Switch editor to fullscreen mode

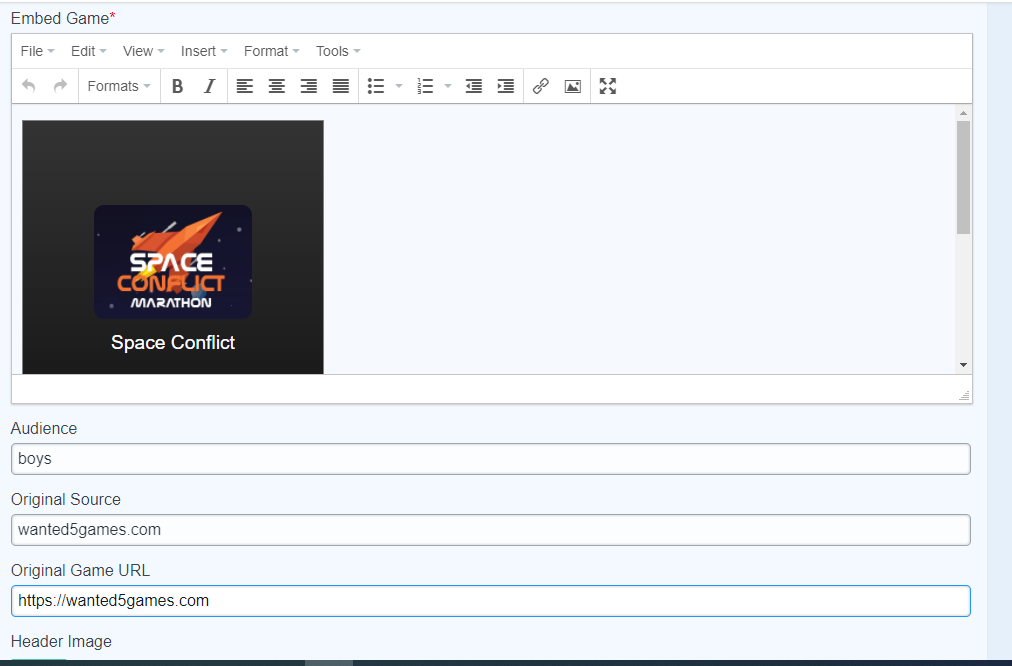click(x=608, y=86)
